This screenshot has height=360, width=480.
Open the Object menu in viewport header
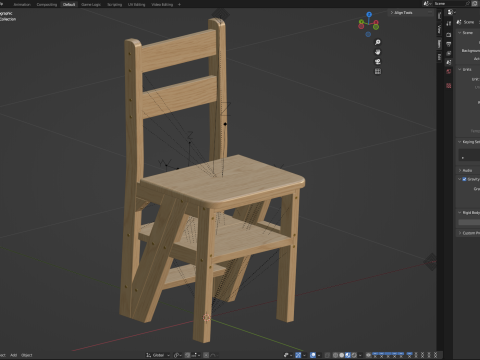point(27,355)
